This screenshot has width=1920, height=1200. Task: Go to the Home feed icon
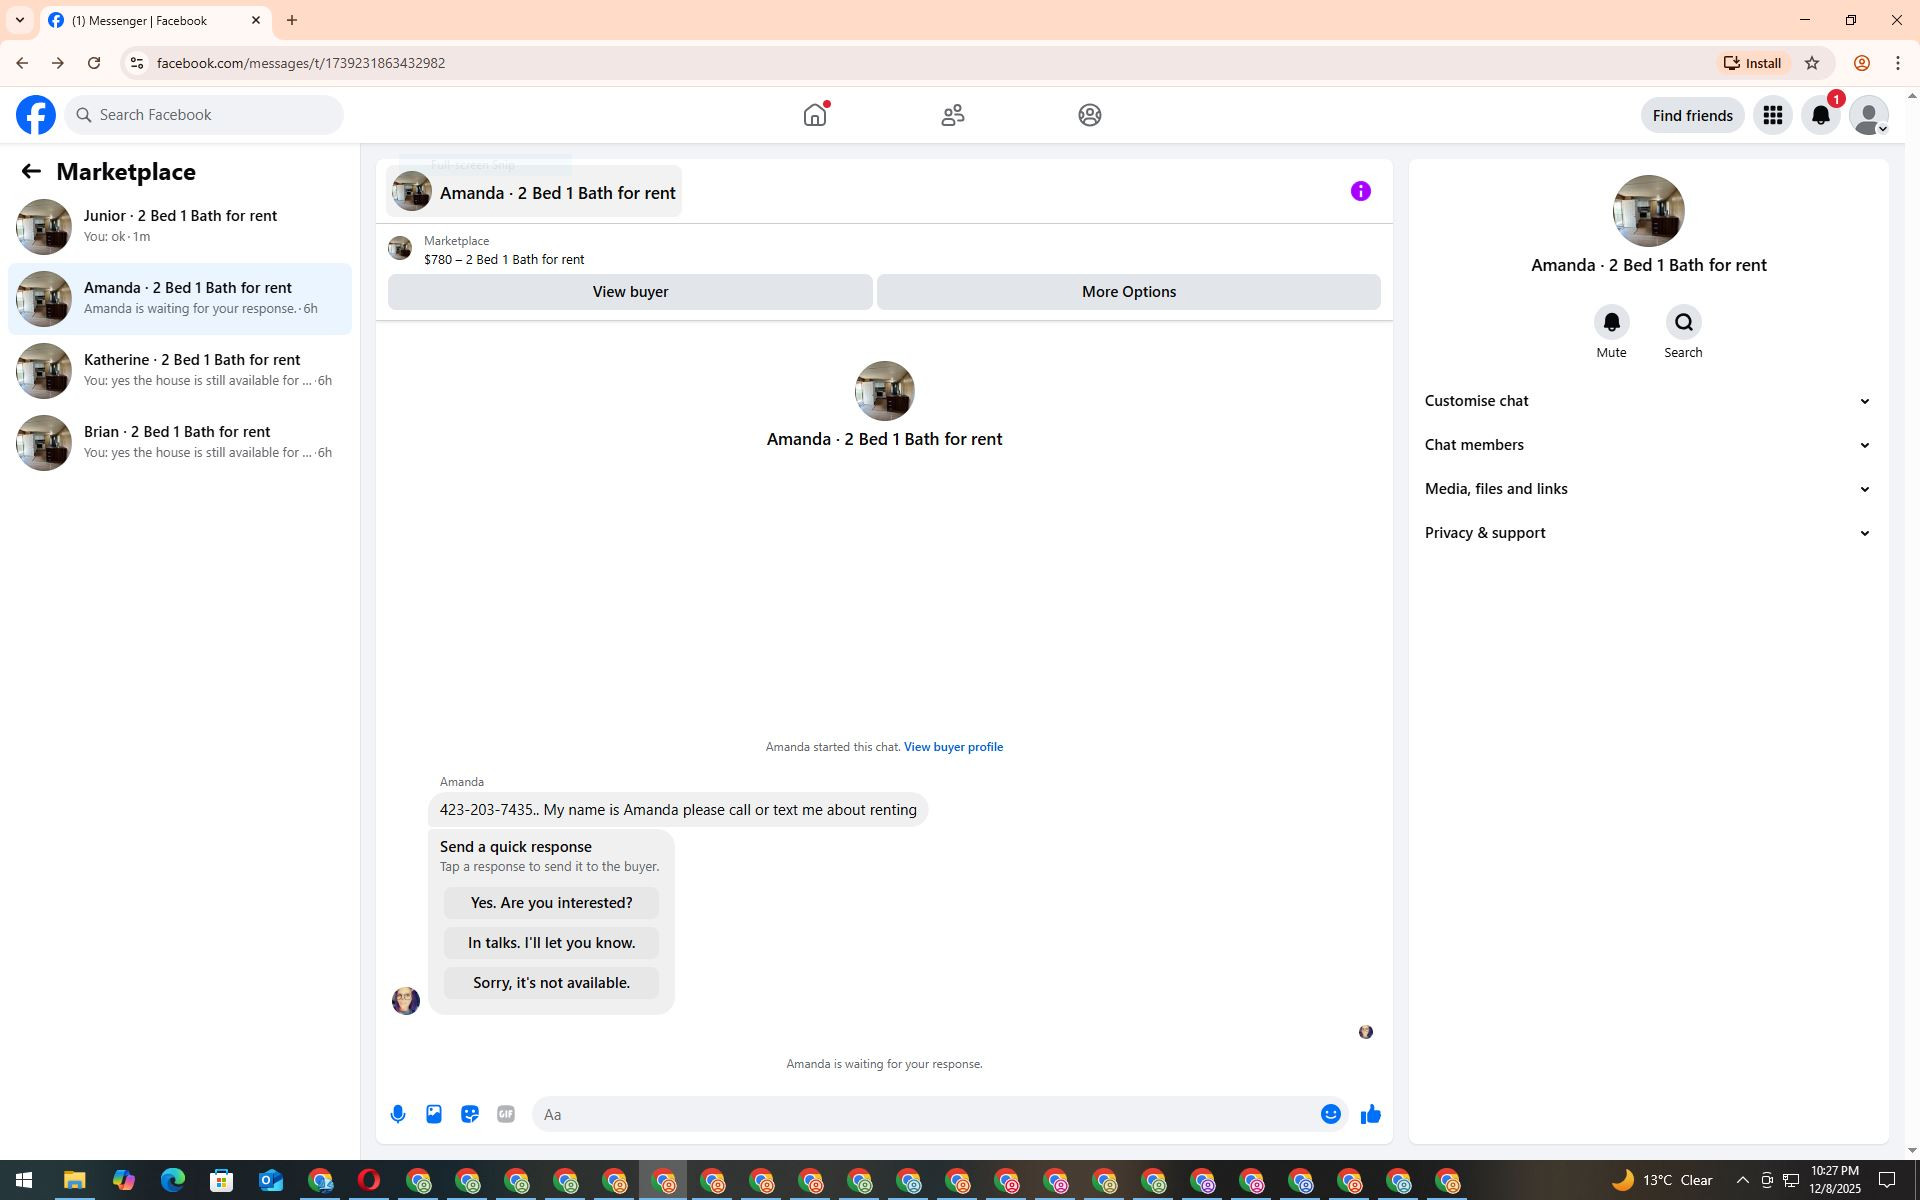[815, 115]
